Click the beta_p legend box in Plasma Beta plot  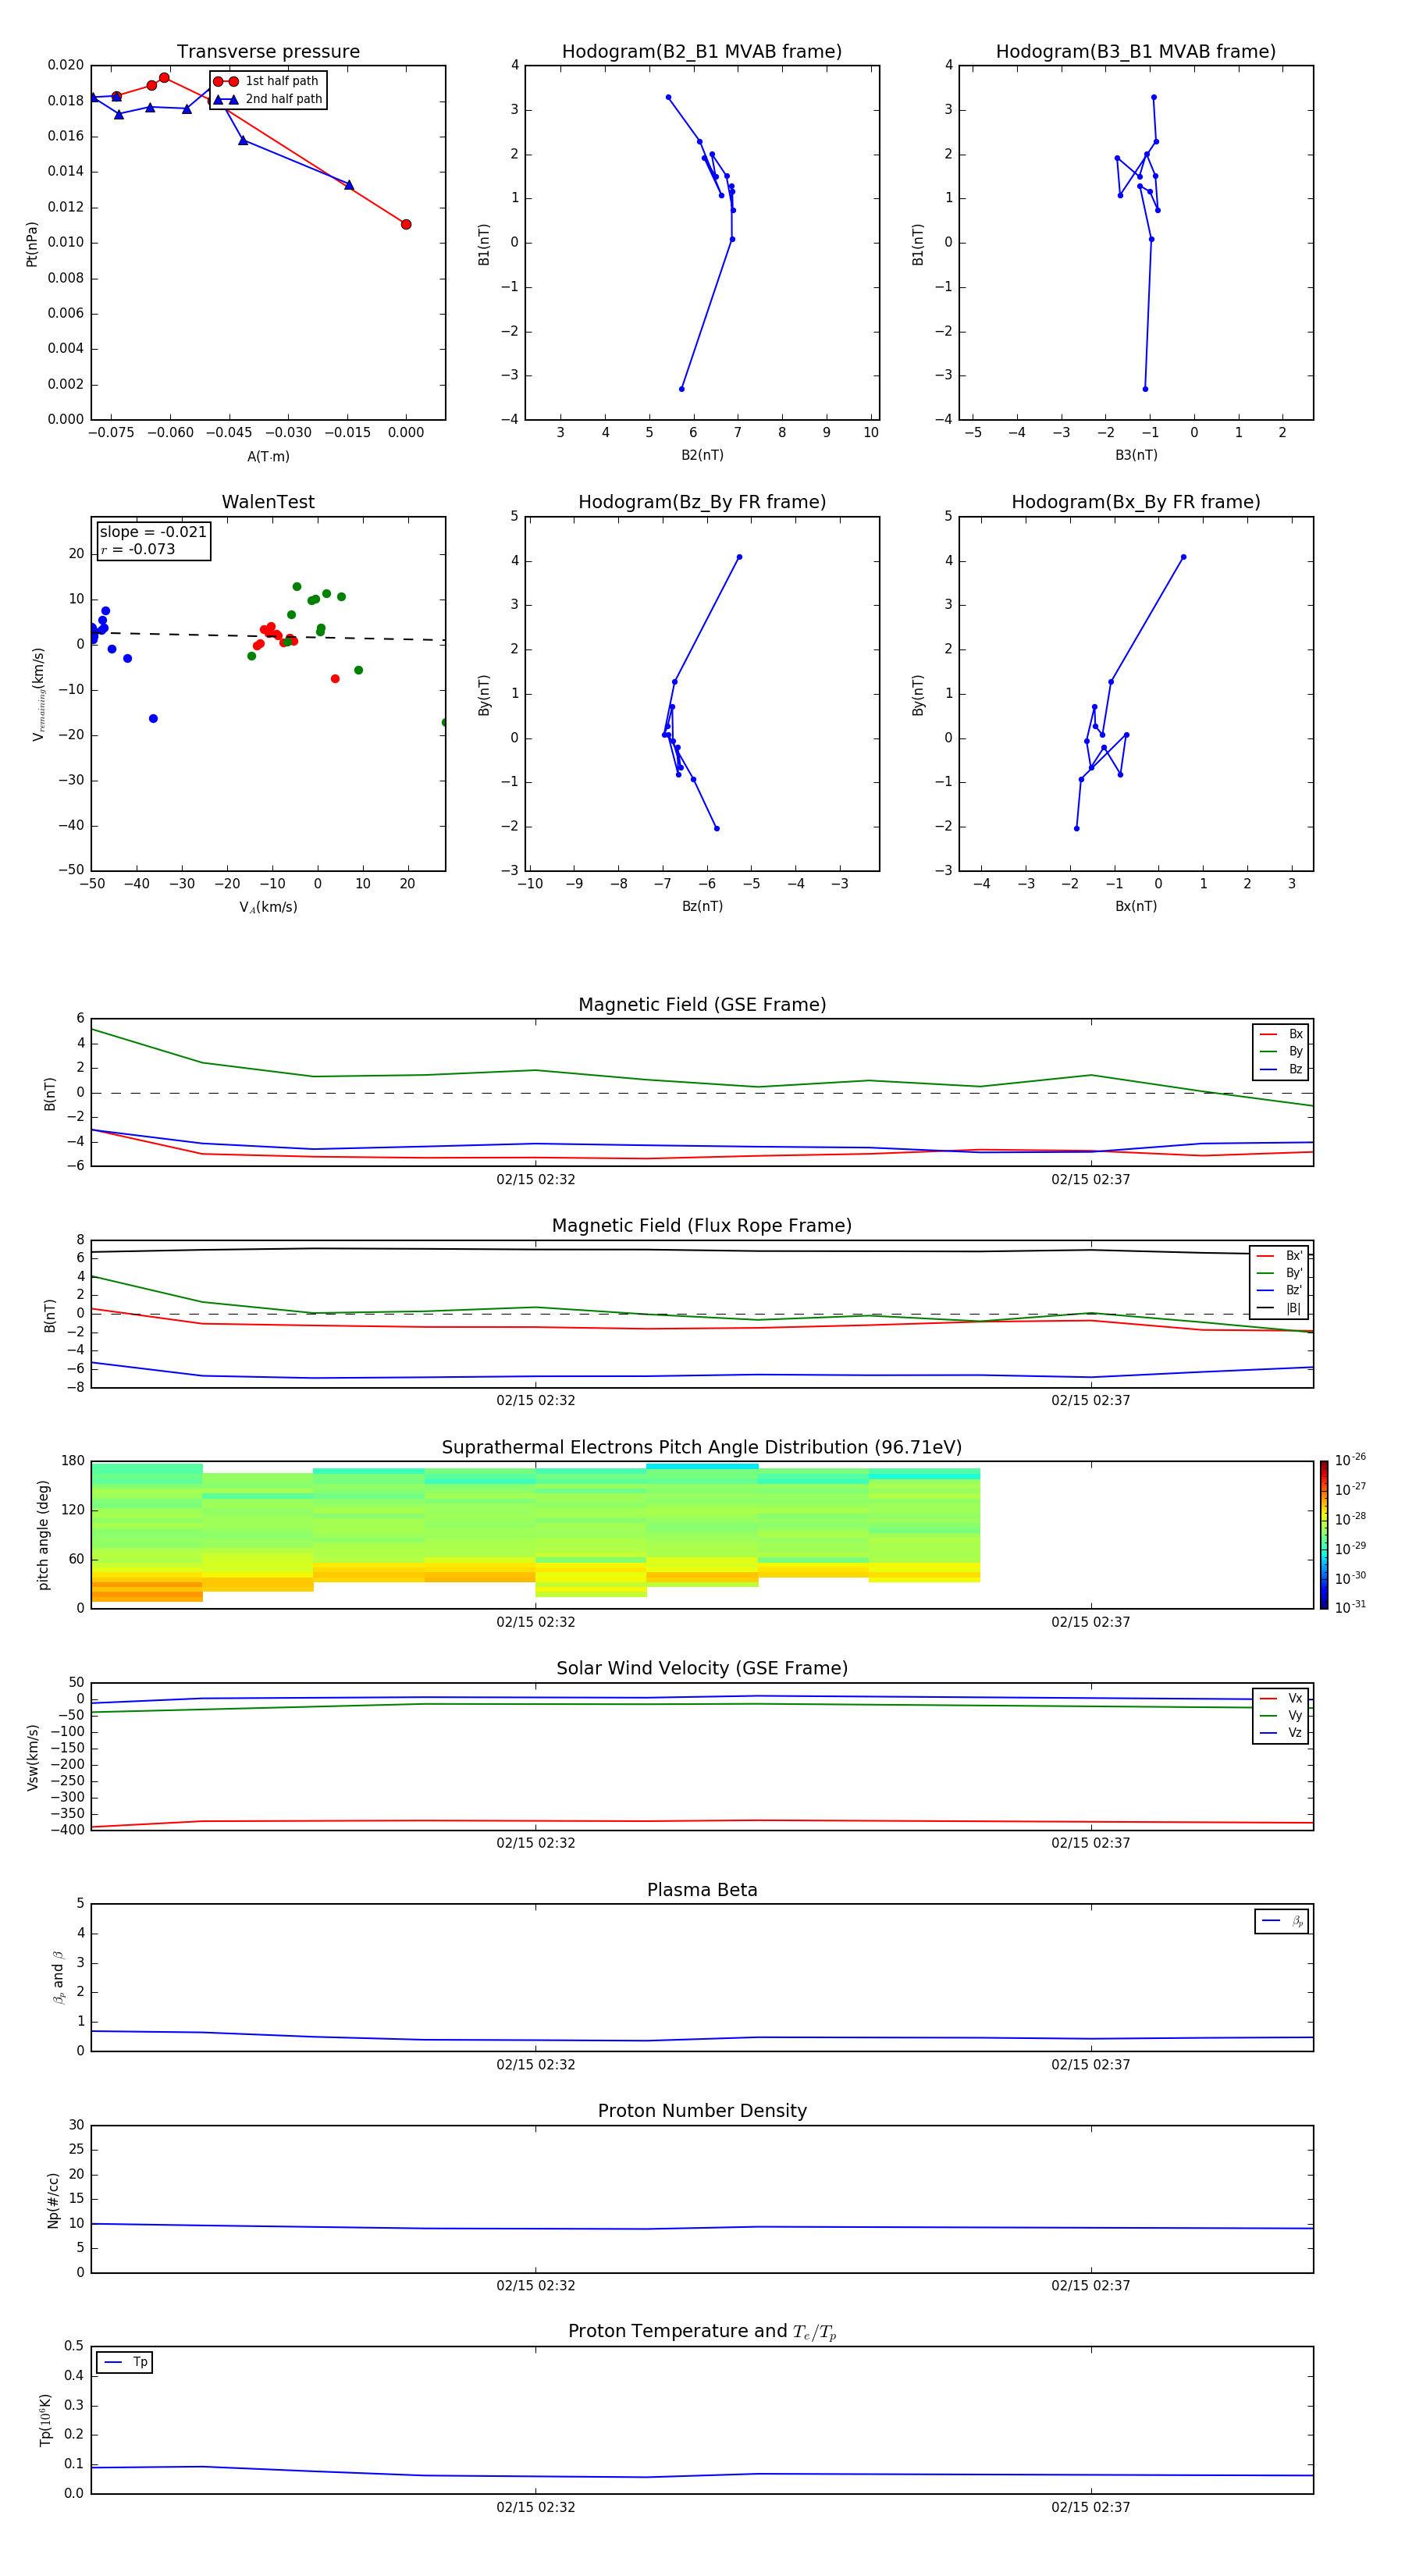click(1281, 1921)
